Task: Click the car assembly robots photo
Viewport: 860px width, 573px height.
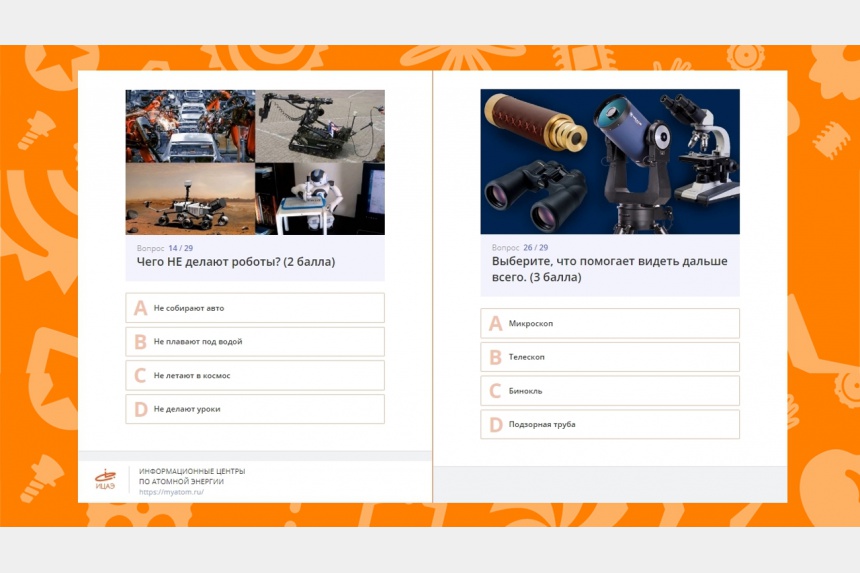Action: 190,126
